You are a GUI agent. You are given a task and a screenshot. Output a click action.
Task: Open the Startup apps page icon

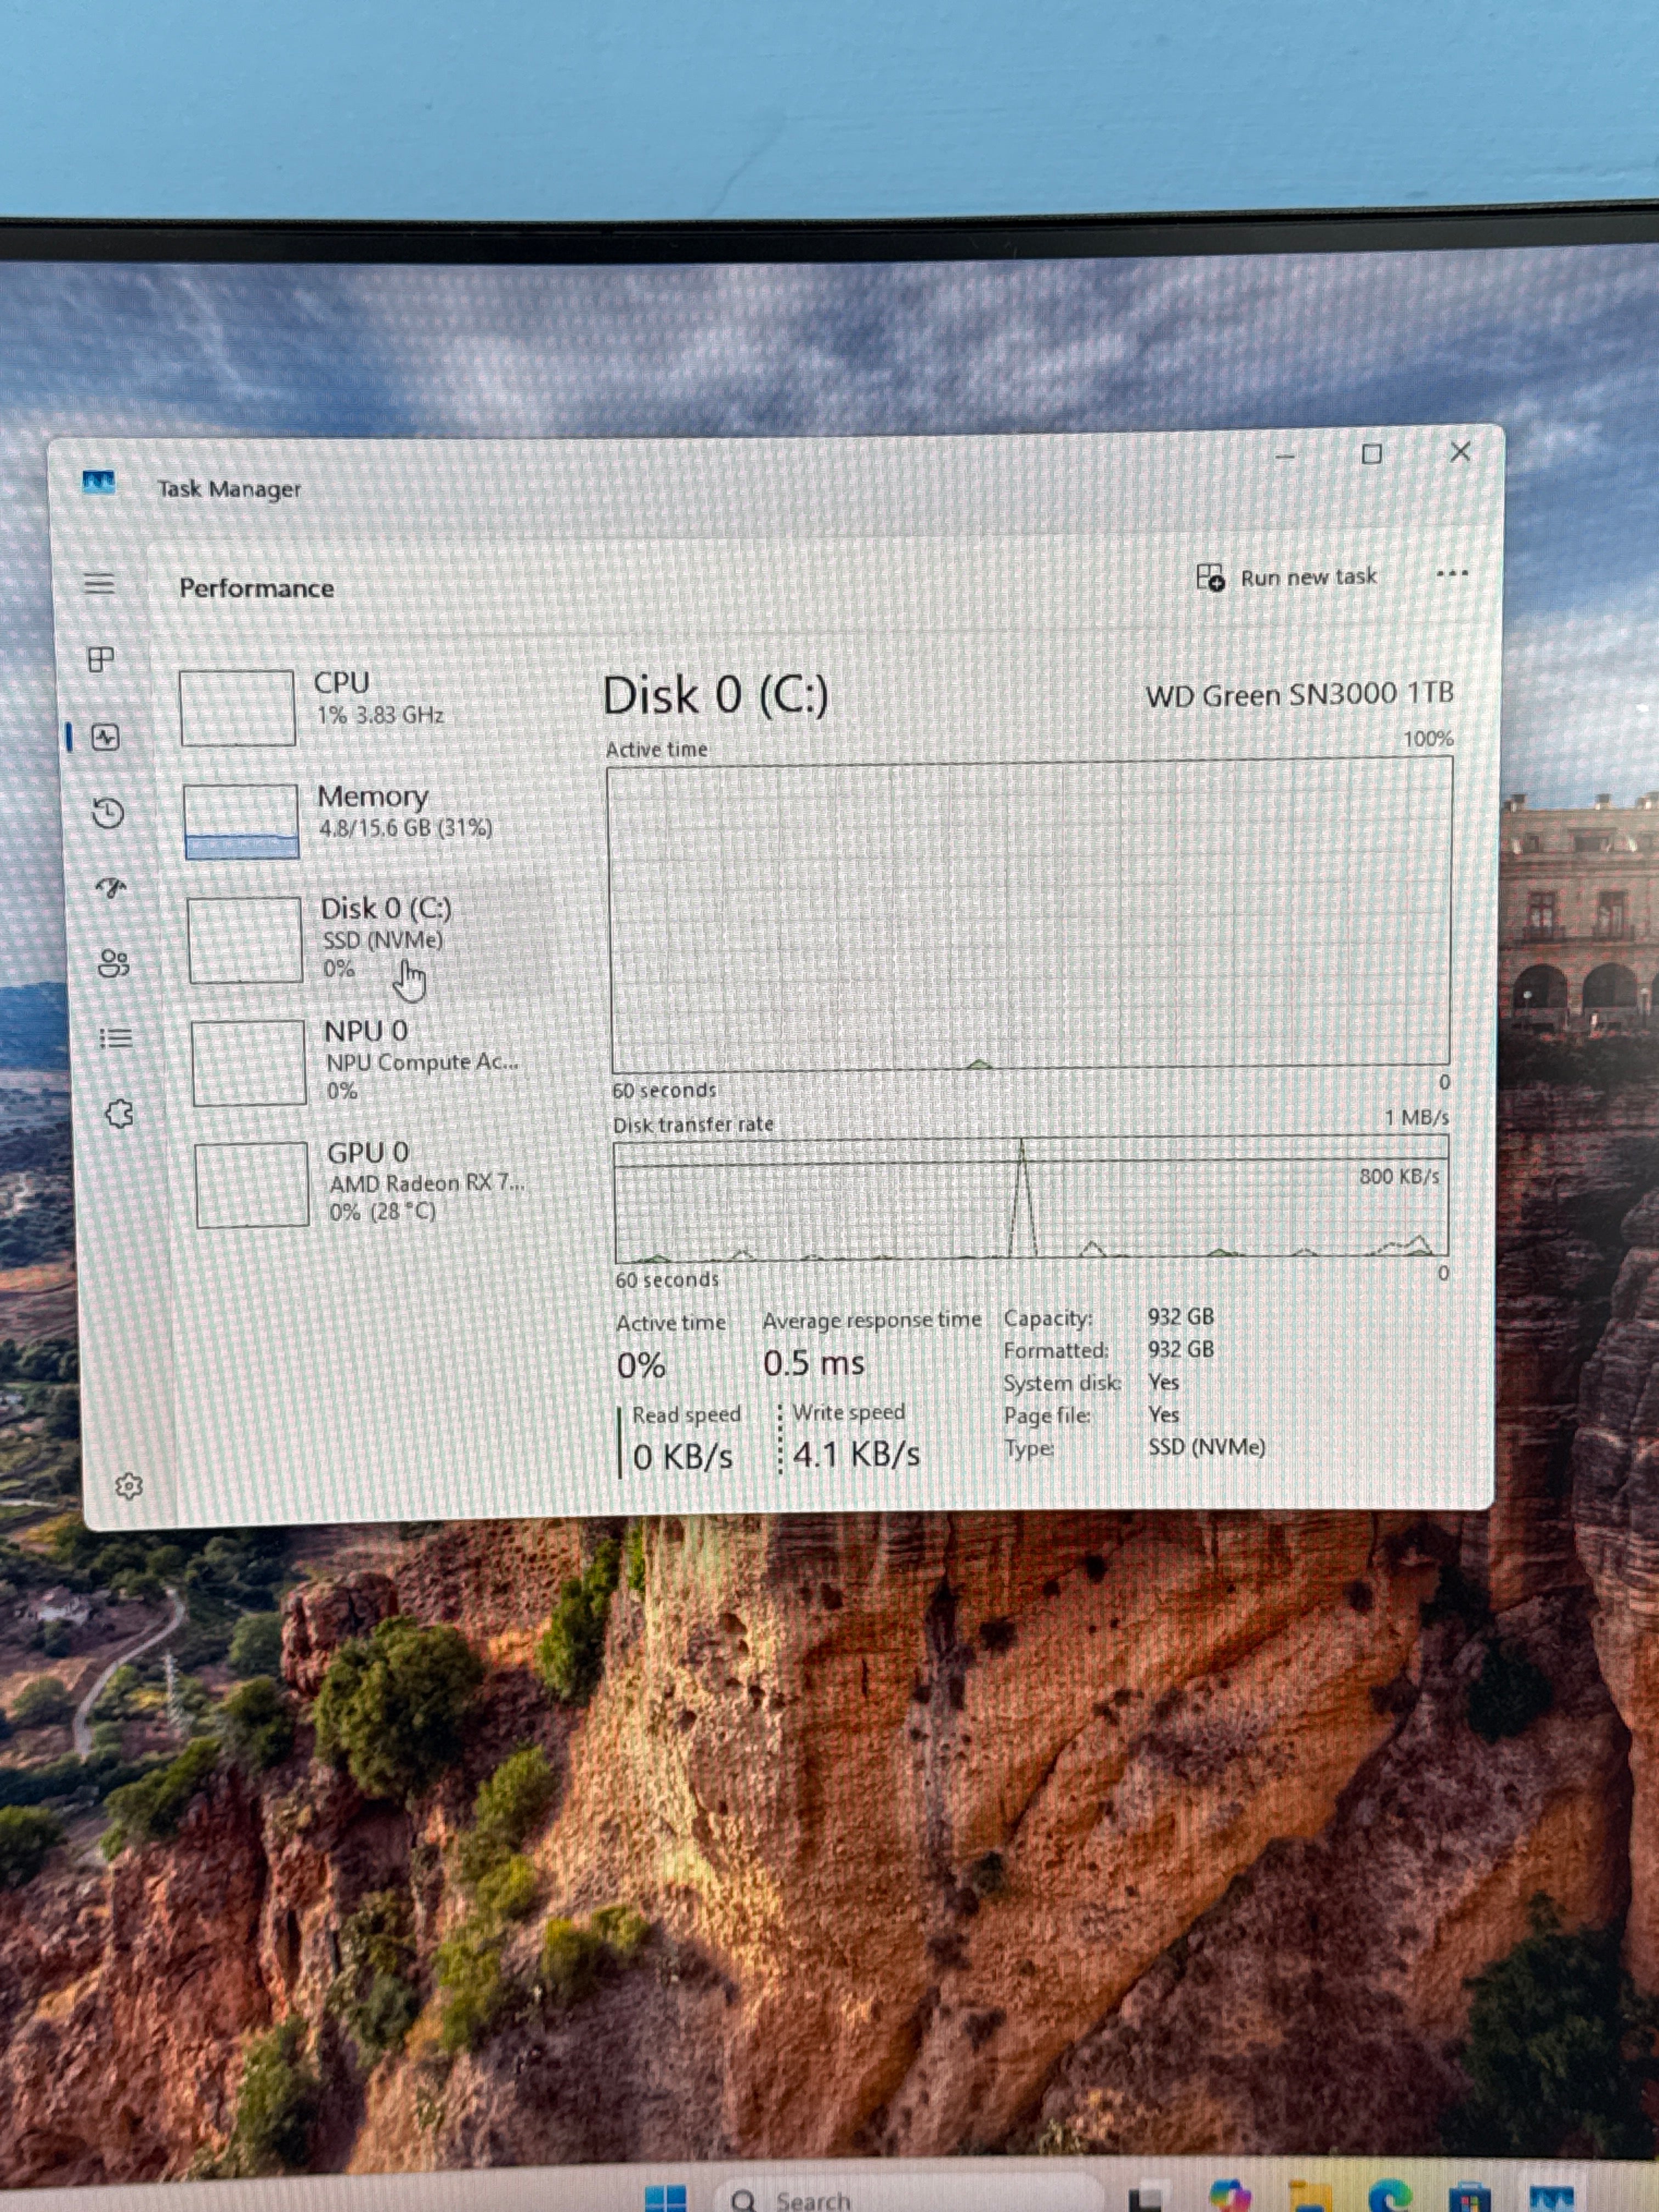click(x=111, y=887)
